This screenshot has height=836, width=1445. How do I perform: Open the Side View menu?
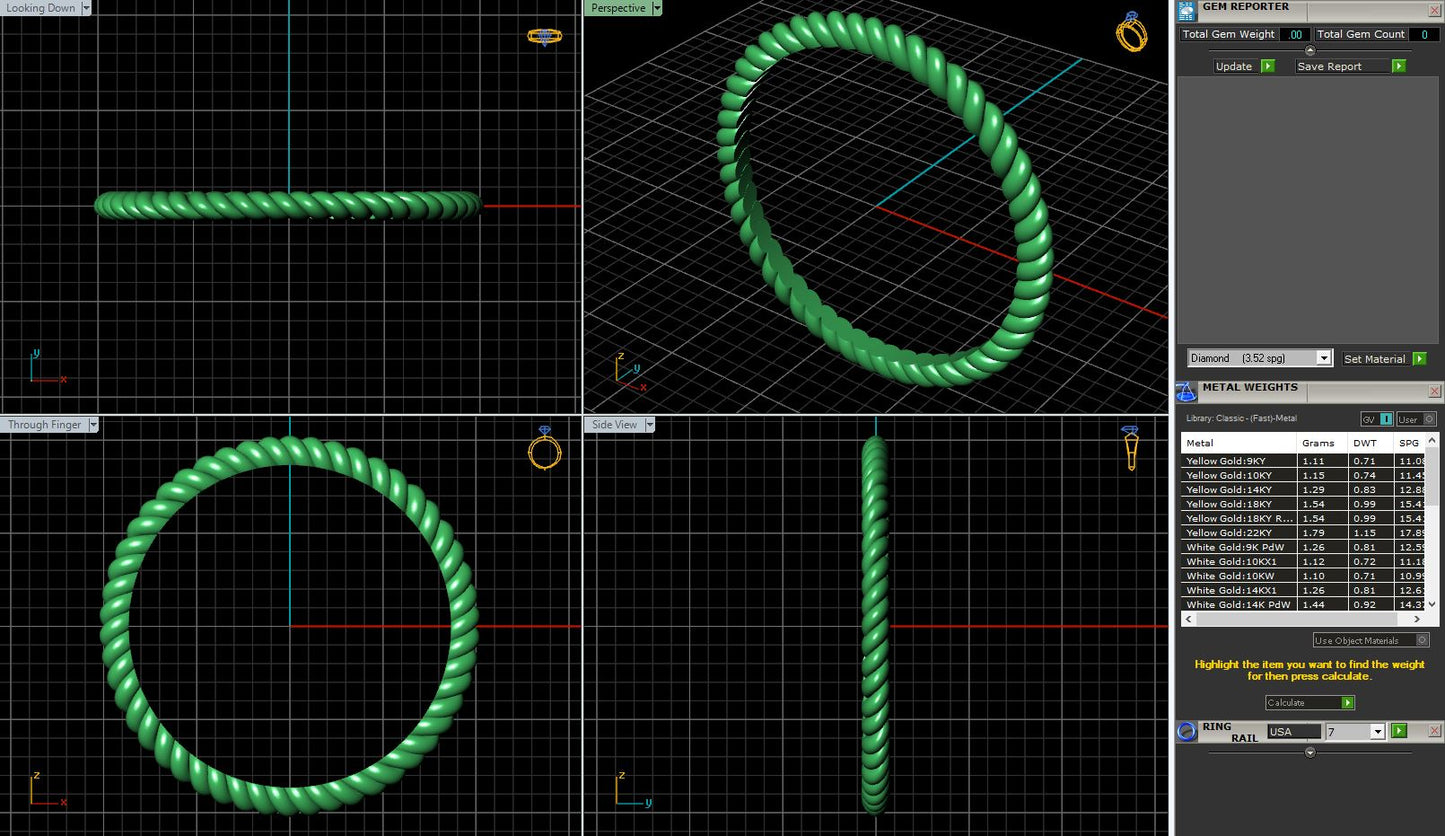(x=648, y=424)
